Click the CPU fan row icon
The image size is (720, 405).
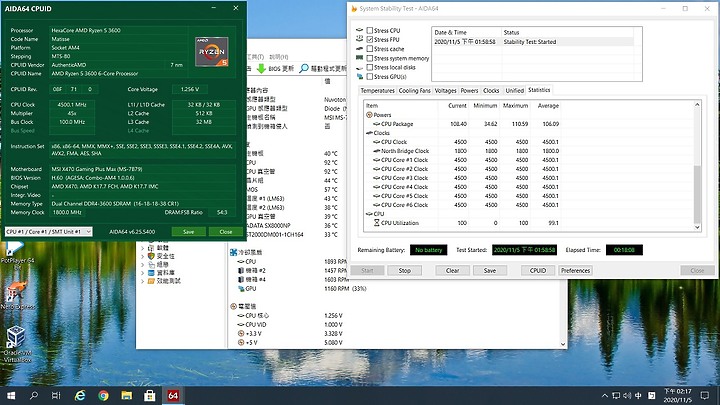coord(241,261)
